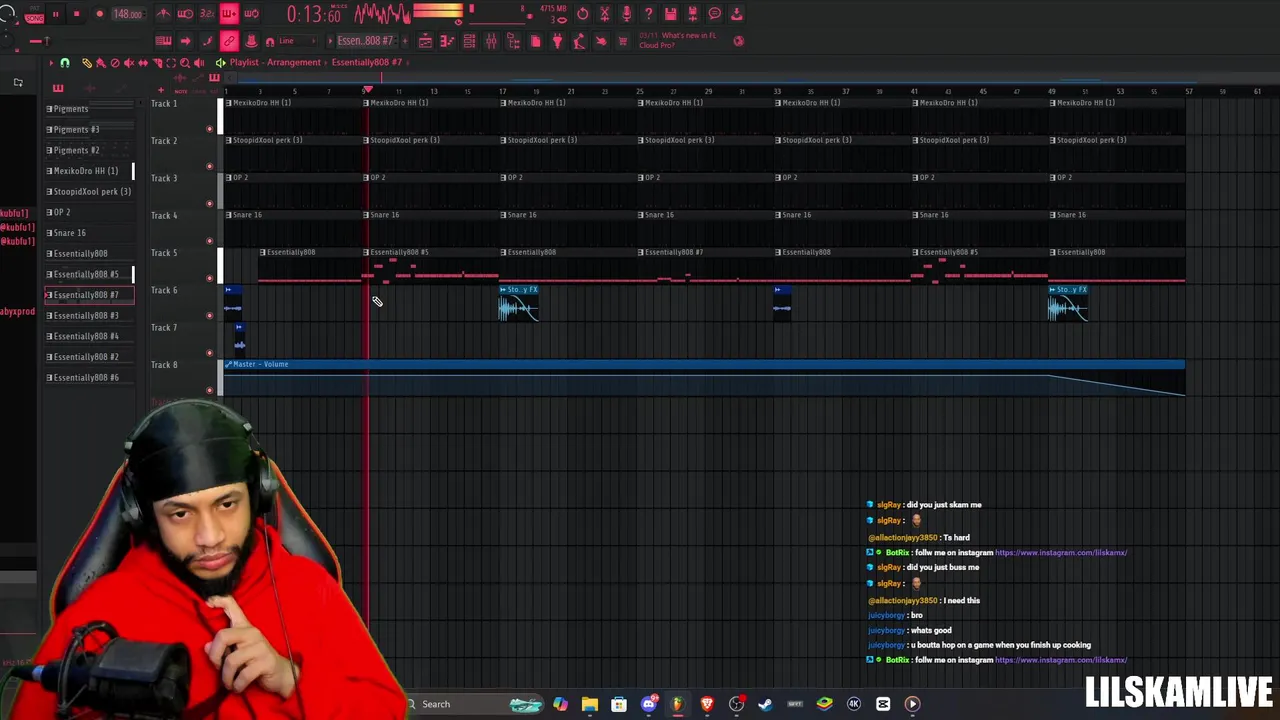Image resolution: width=1280 pixels, height=720 pixels.
Task: Select the playlist pencil draw tool
Action: click(x=87, y=63)
